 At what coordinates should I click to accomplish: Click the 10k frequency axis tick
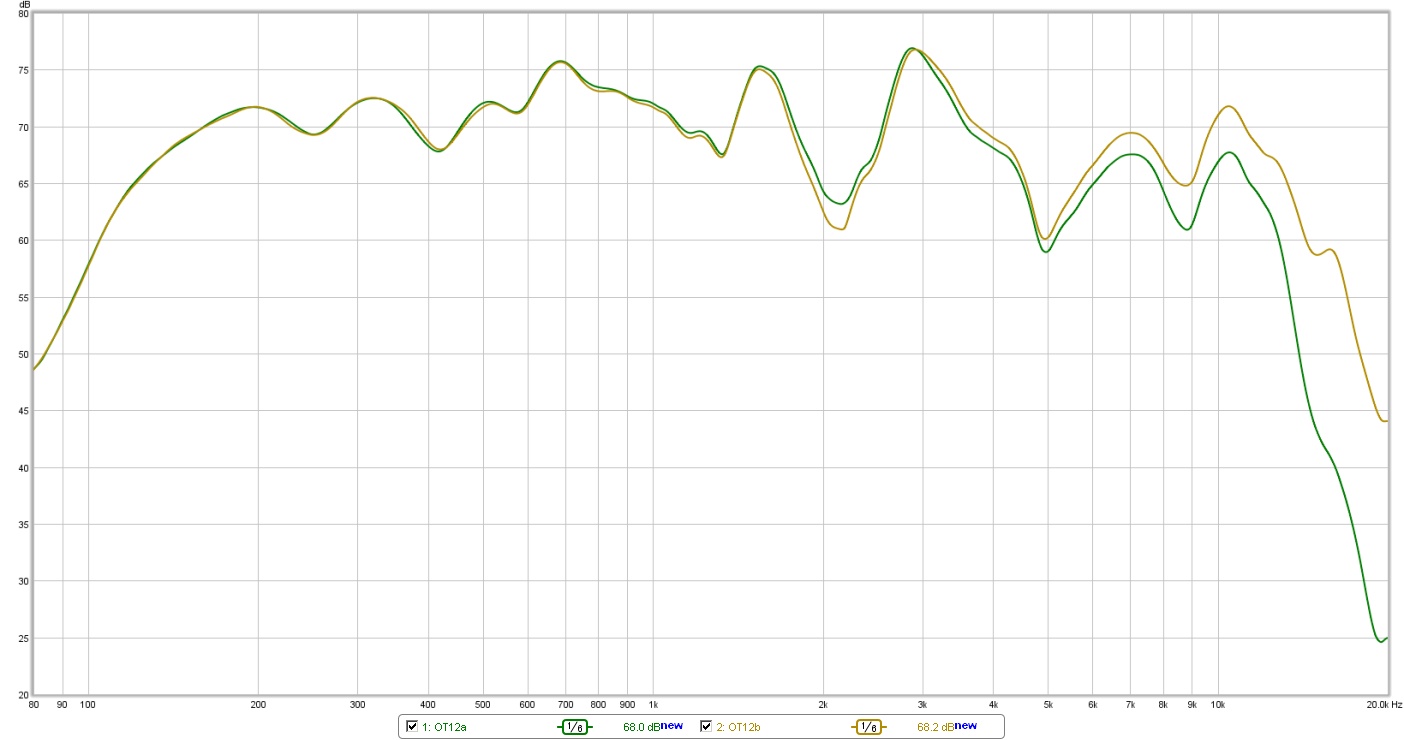[1217, 705]
